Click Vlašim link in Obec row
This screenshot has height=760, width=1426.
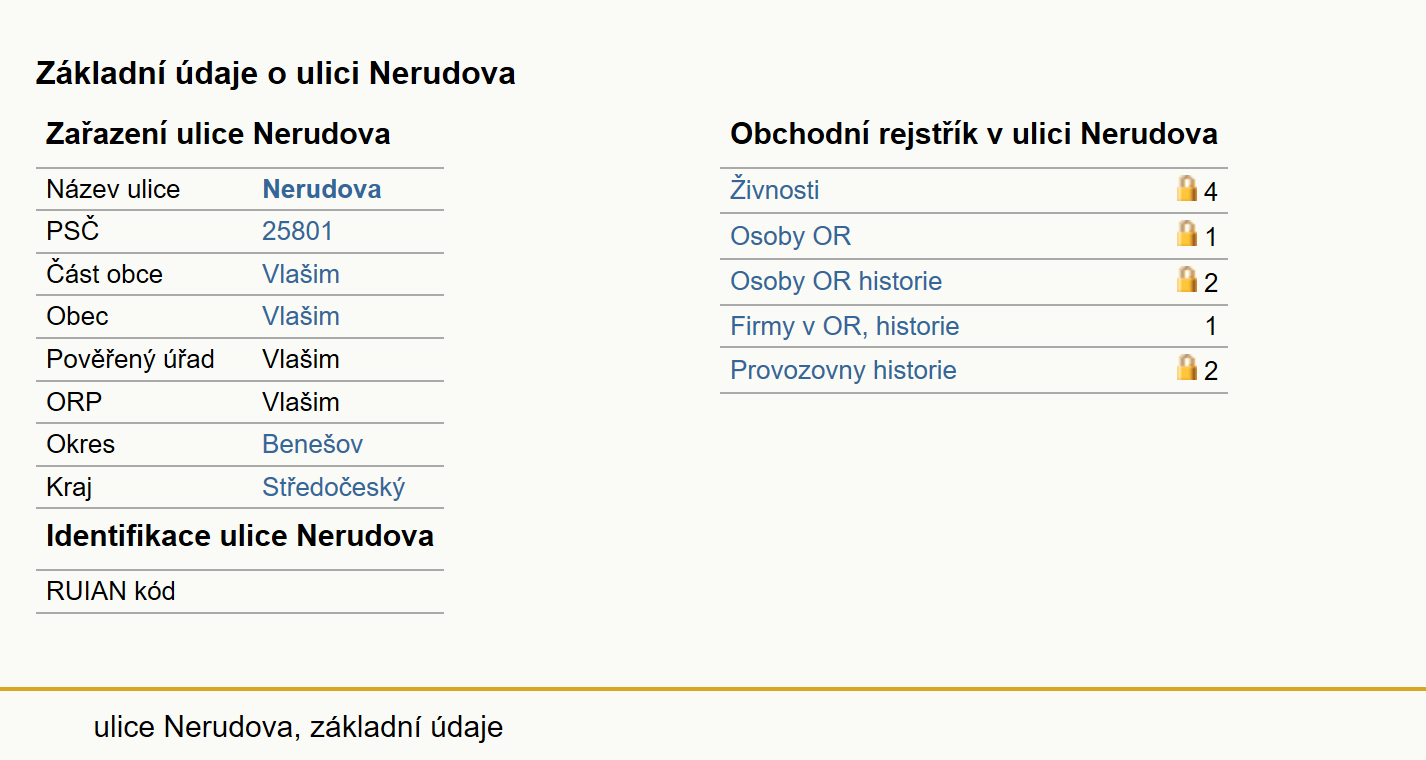301,316
